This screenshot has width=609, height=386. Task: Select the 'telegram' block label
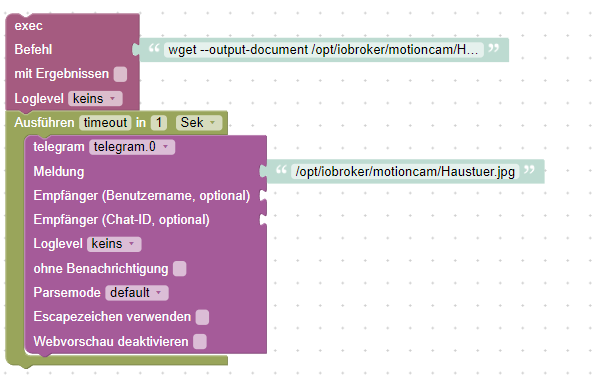tap(59, 147)
